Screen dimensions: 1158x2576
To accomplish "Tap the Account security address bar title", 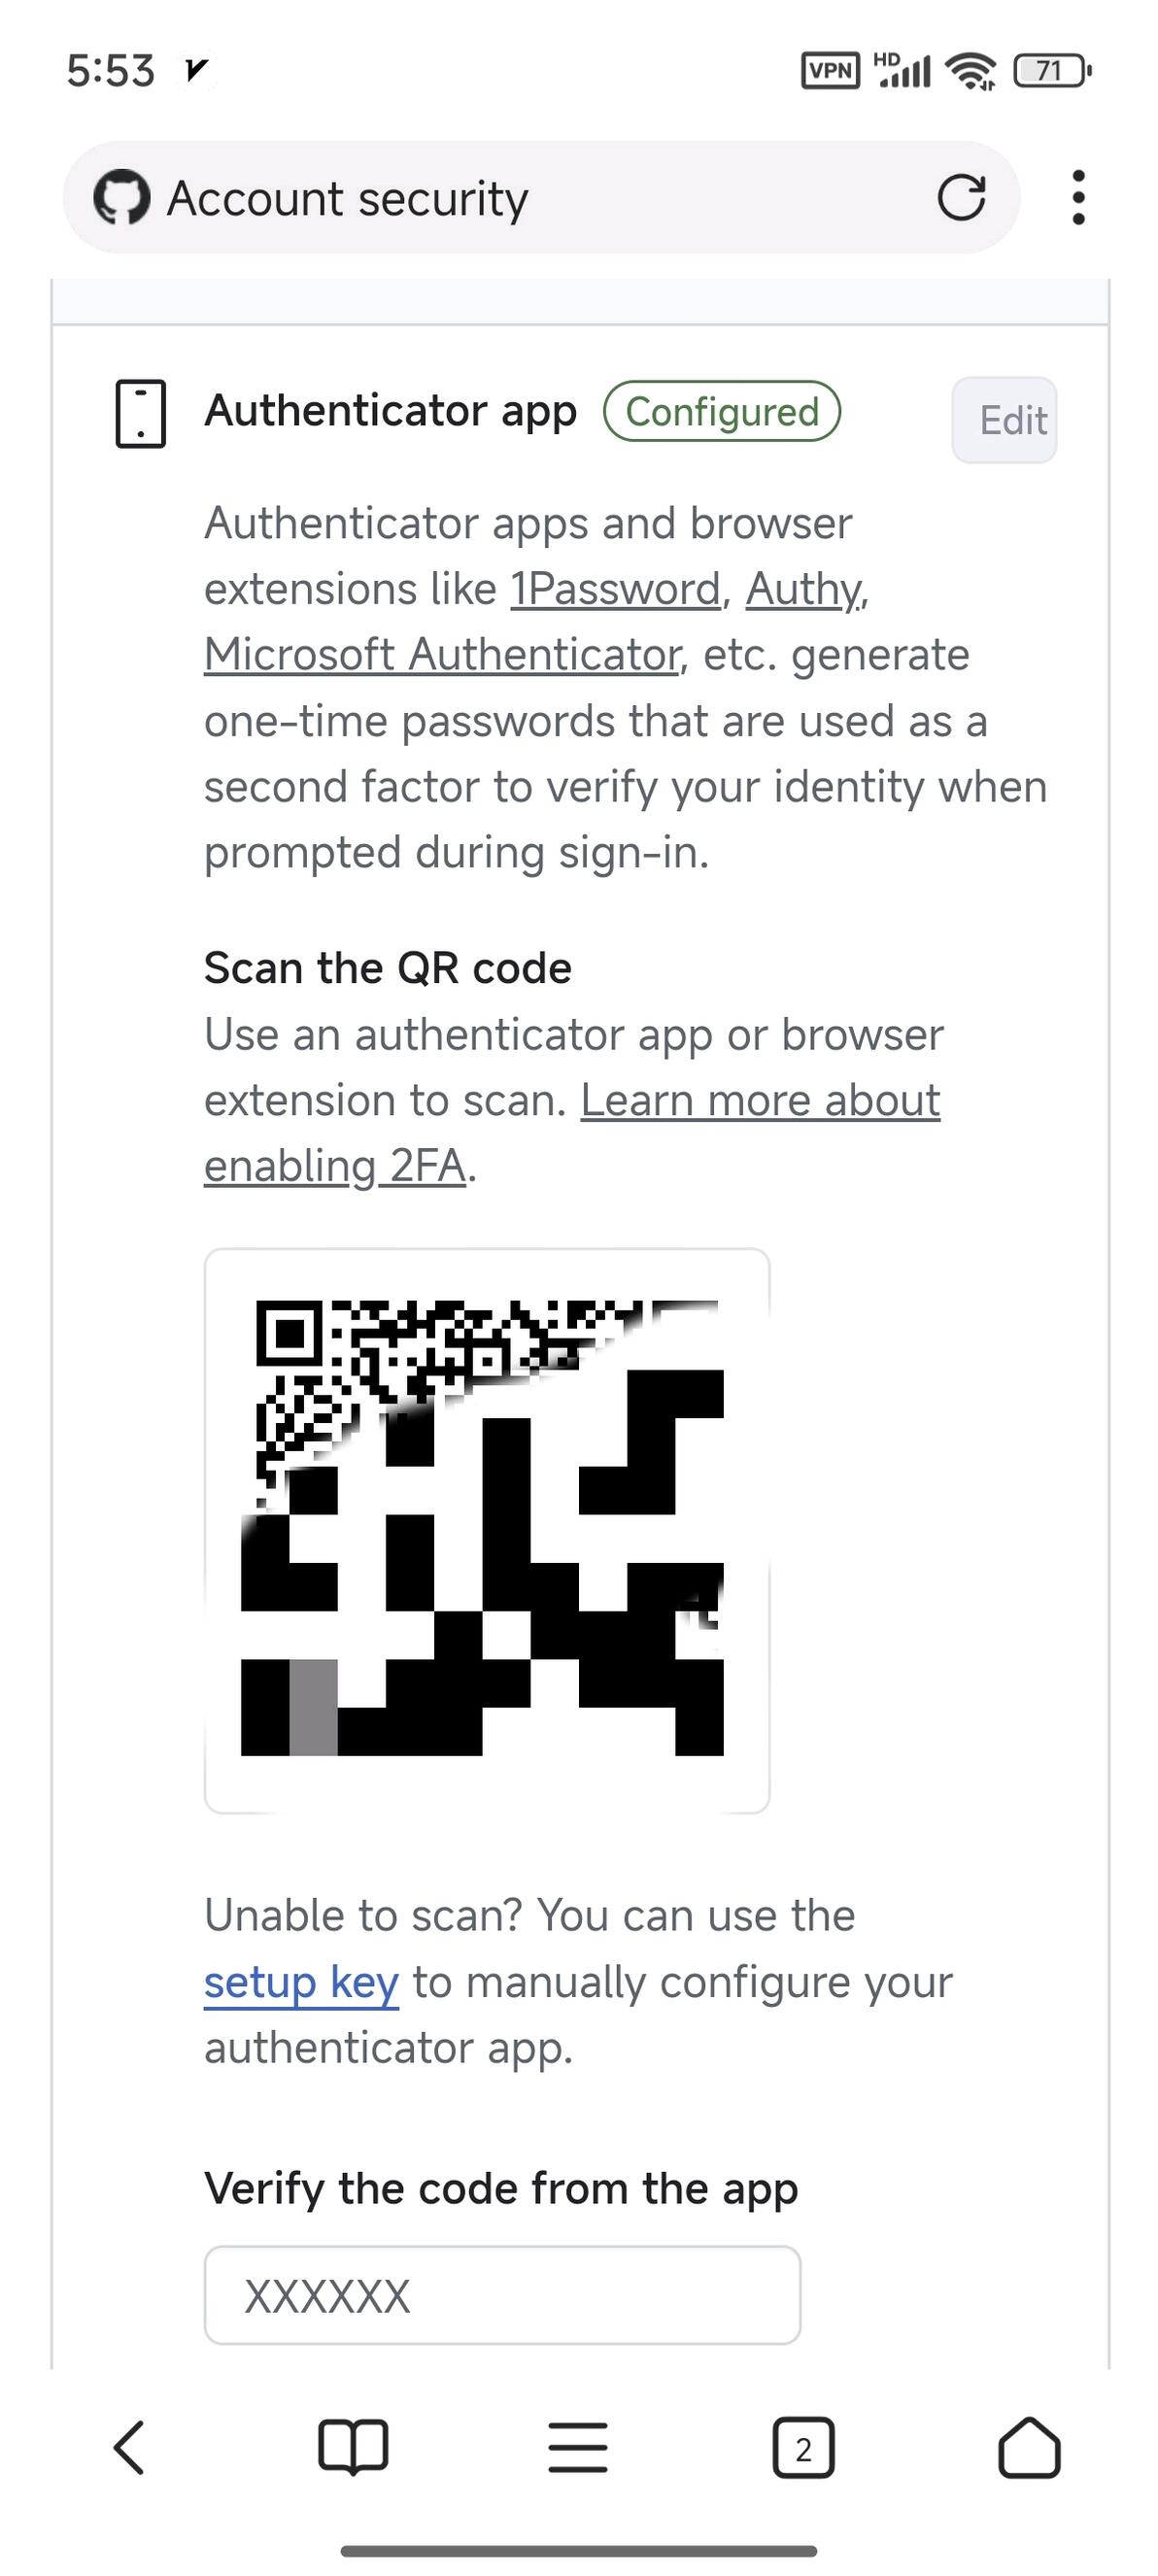I will [347, 198].
